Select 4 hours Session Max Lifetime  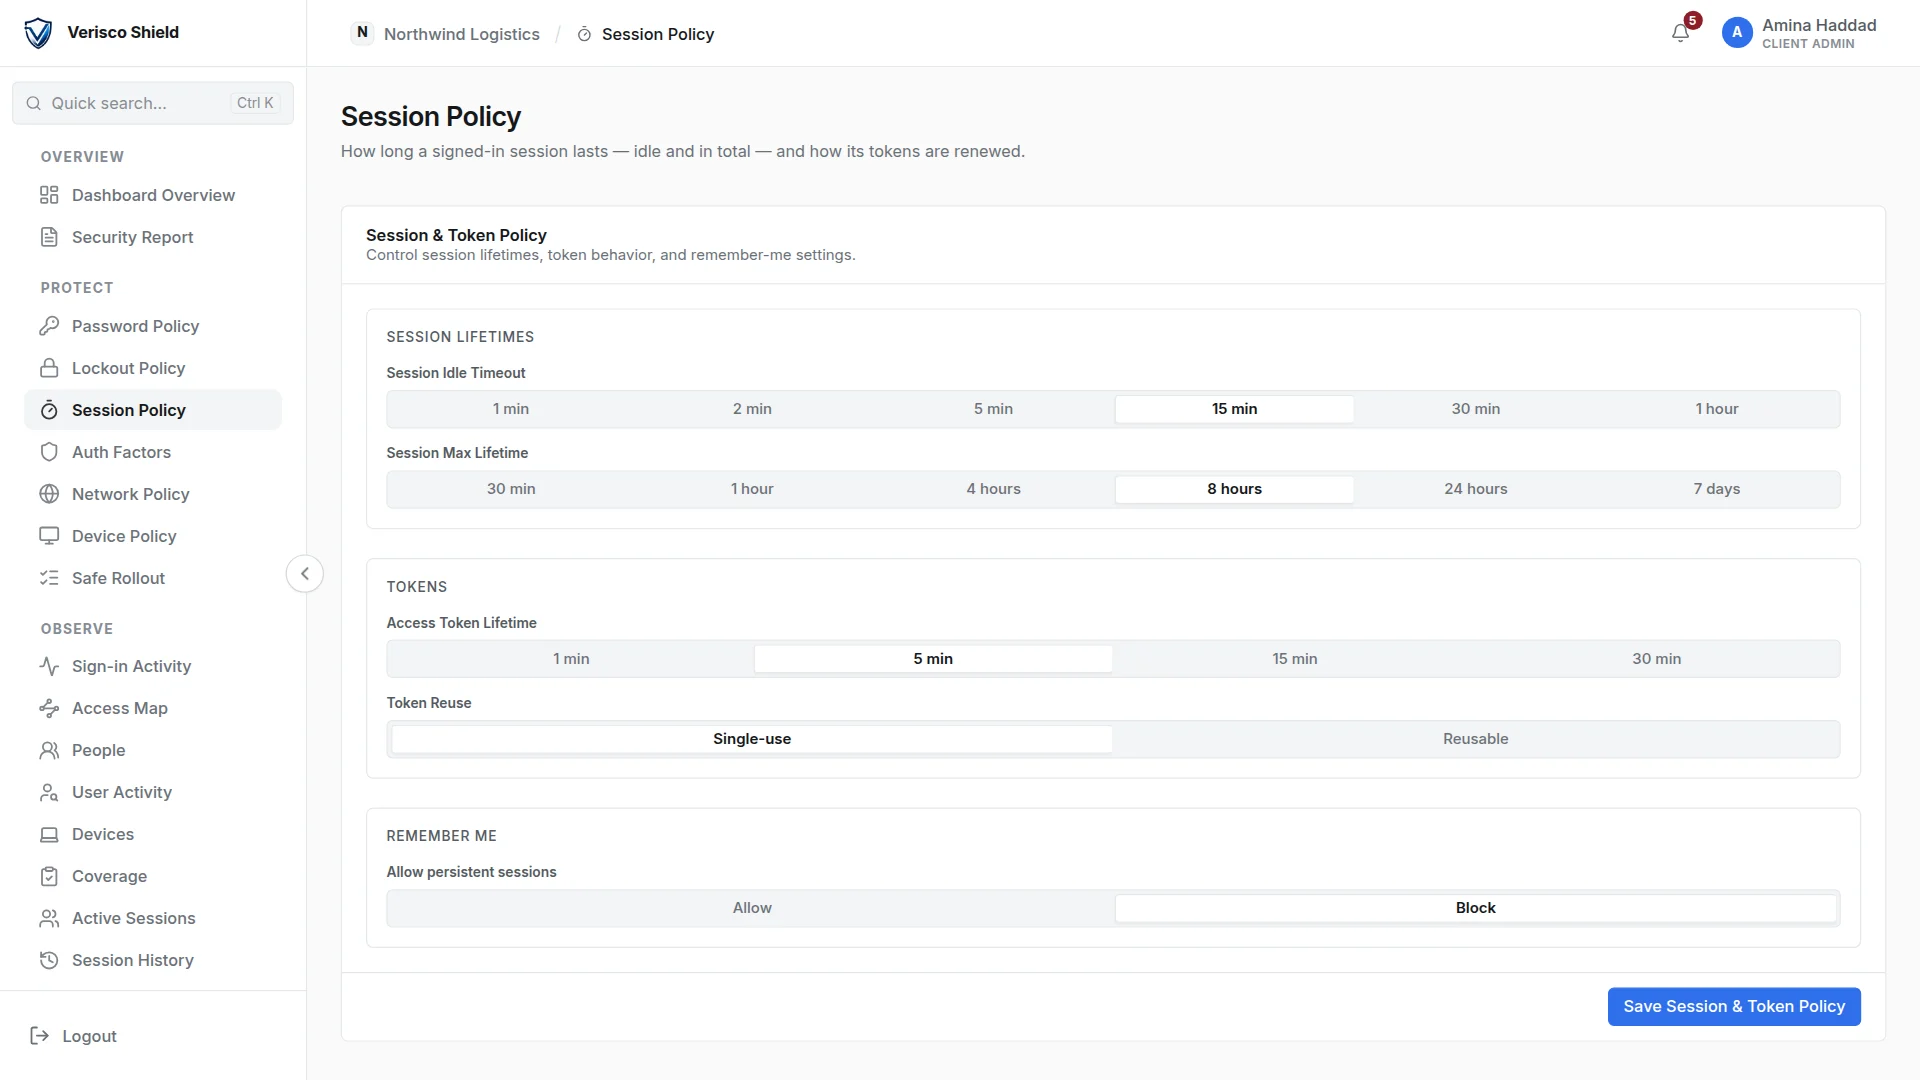[993, 489]
